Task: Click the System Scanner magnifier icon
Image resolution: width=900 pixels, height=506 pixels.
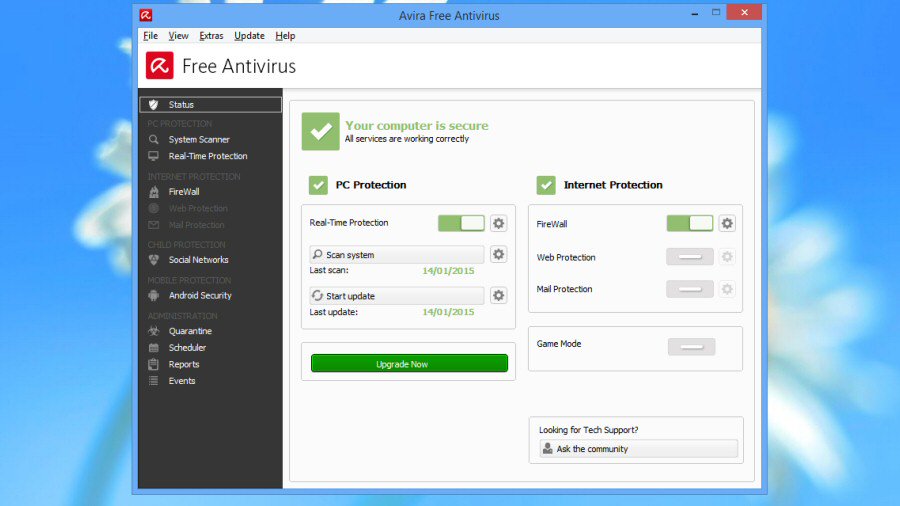Action: tap(153, 139)
